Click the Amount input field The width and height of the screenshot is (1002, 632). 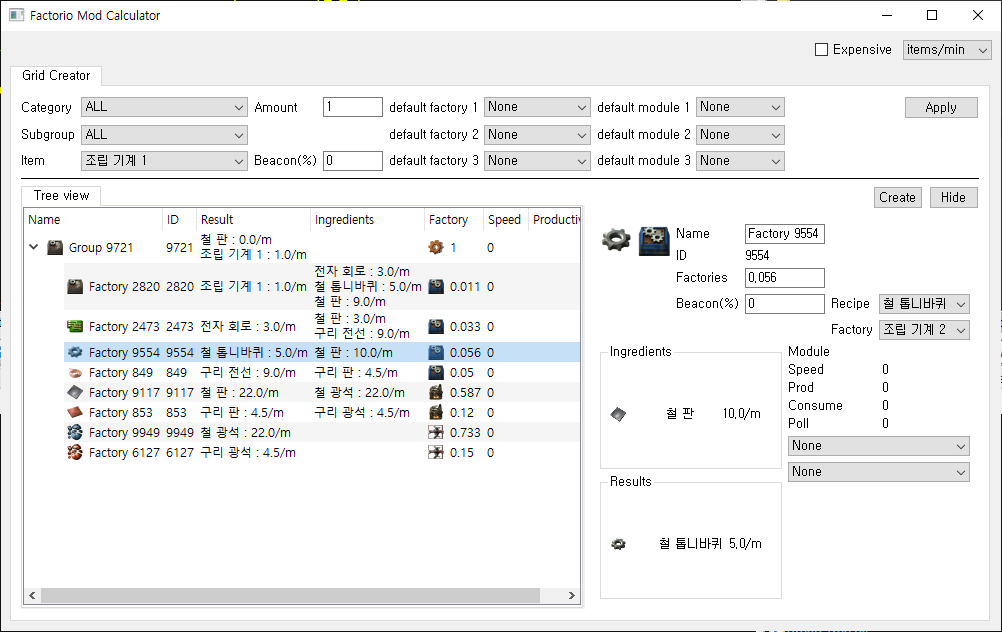tap(353, 107)
